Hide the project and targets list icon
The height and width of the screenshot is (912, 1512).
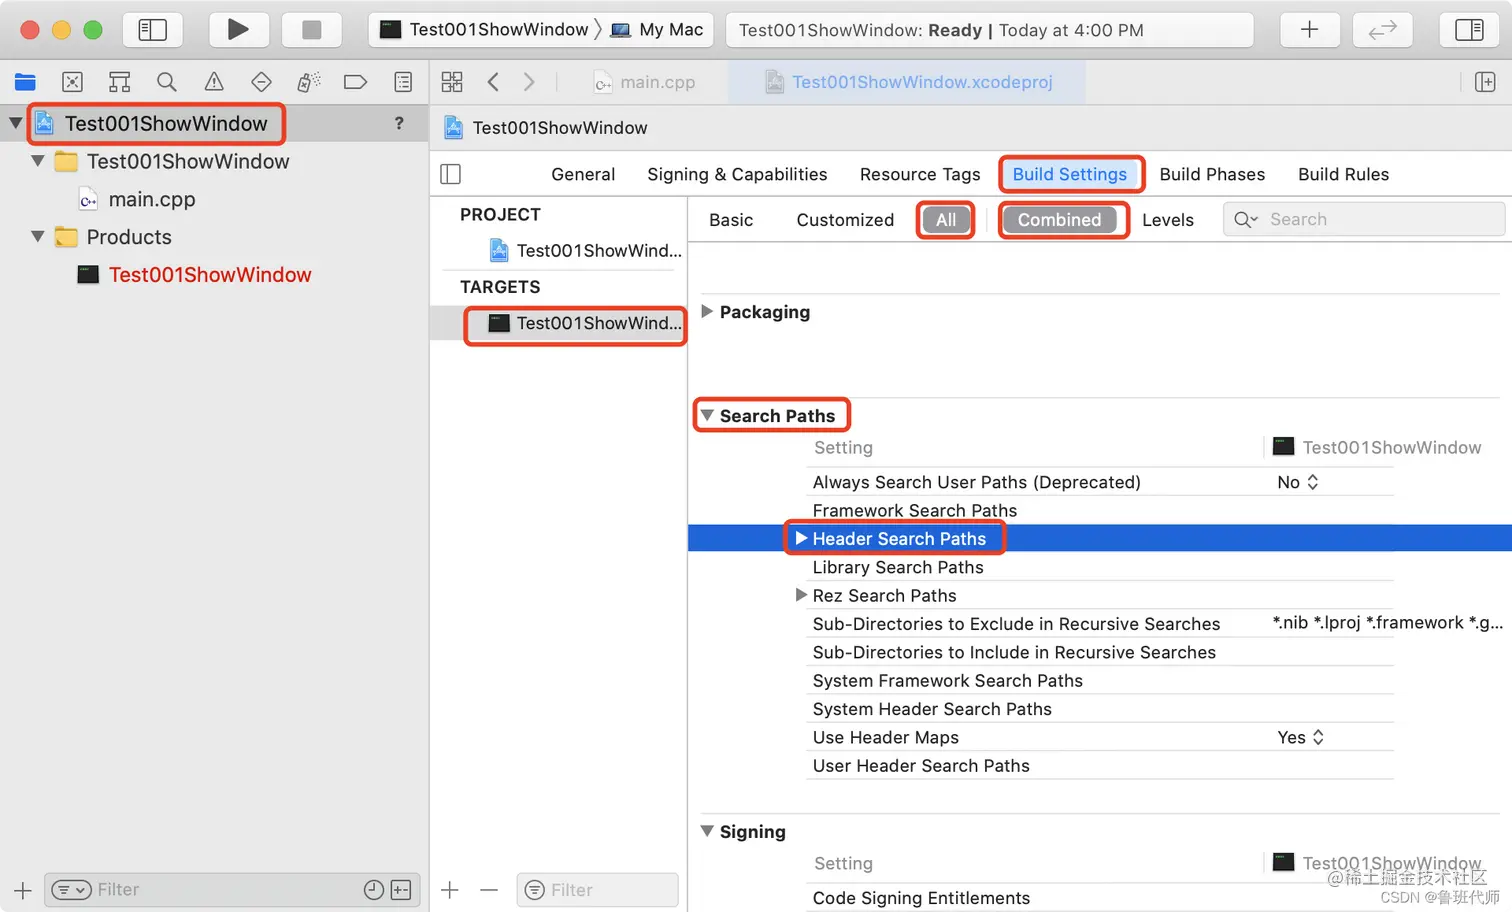click(x=451, y=174)
